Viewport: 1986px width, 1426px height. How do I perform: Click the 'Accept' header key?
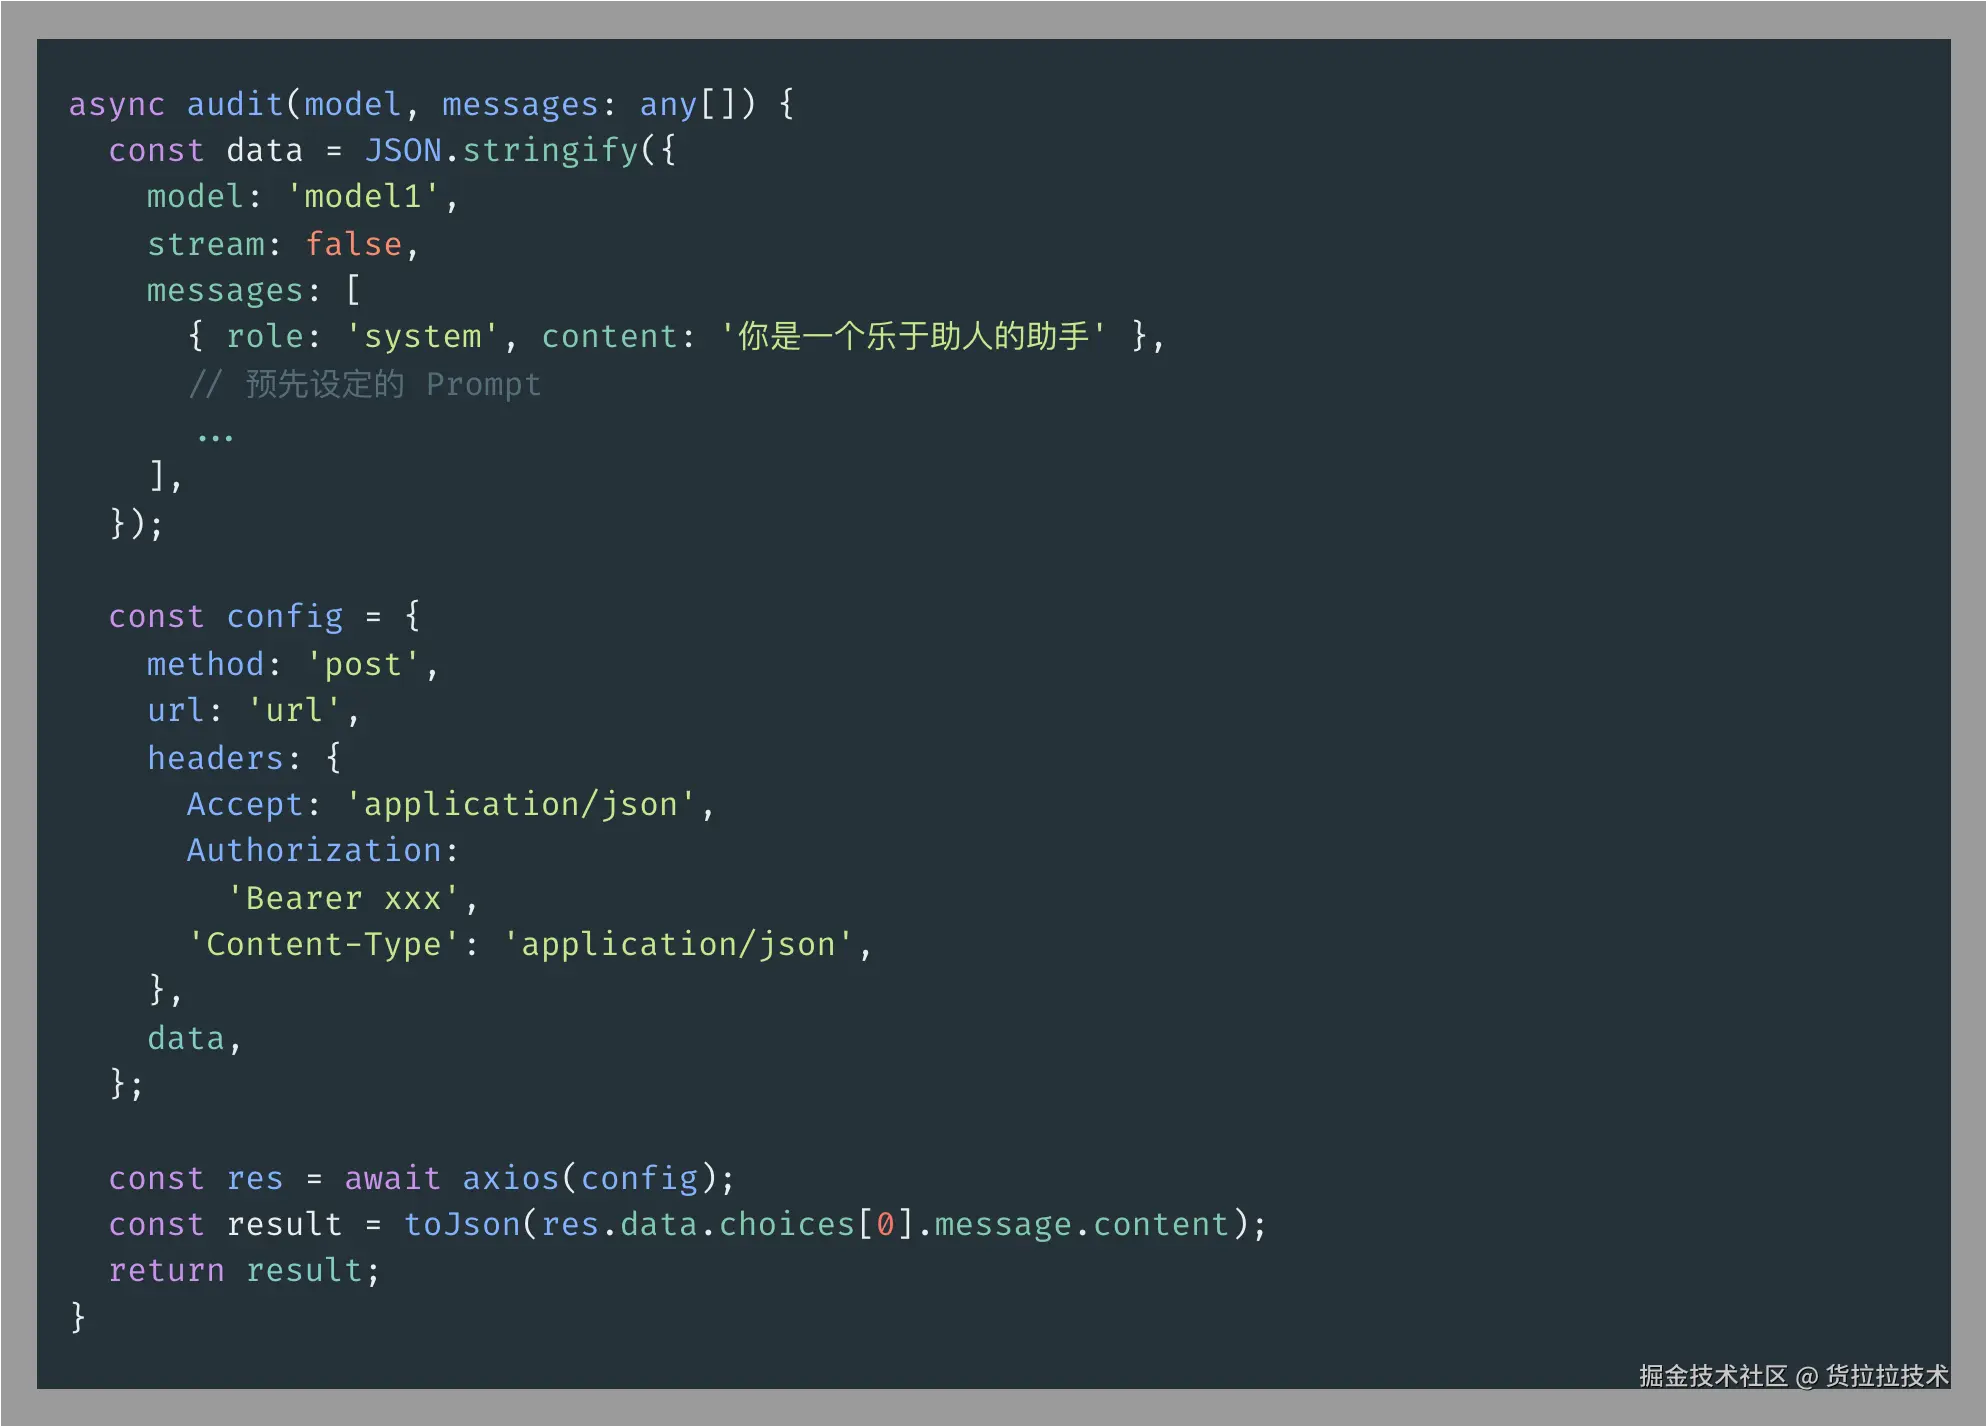click(245, 804)
